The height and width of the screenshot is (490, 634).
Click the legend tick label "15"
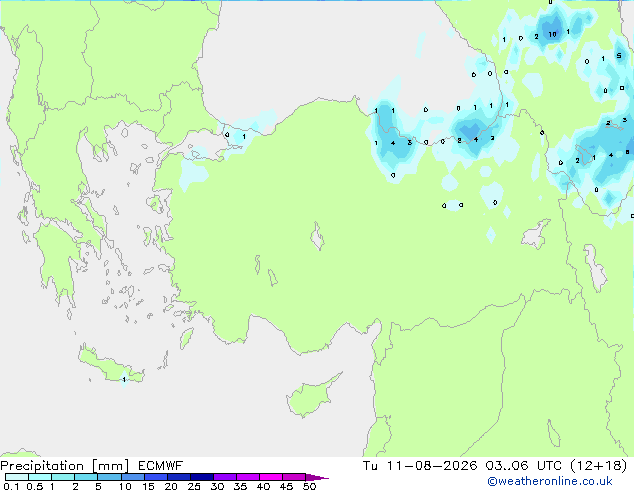pyautogui.click(x=148, y=486)
